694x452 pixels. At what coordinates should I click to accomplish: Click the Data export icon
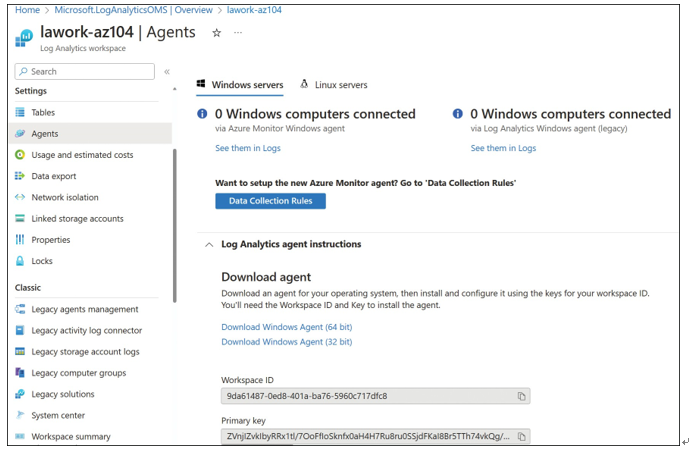pyautogui.click(x=20, y=176)
